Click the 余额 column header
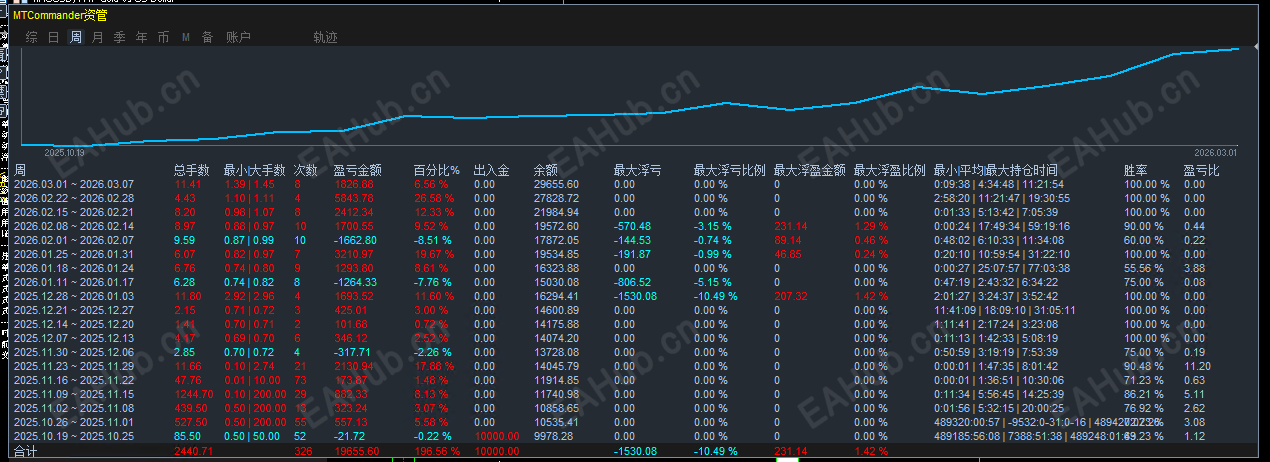The height and width of the screenshot is (462, 1270). 546,170
